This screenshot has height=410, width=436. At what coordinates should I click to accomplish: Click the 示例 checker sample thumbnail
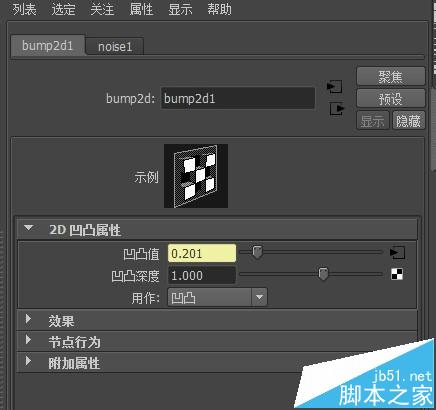tap(196, 176)
